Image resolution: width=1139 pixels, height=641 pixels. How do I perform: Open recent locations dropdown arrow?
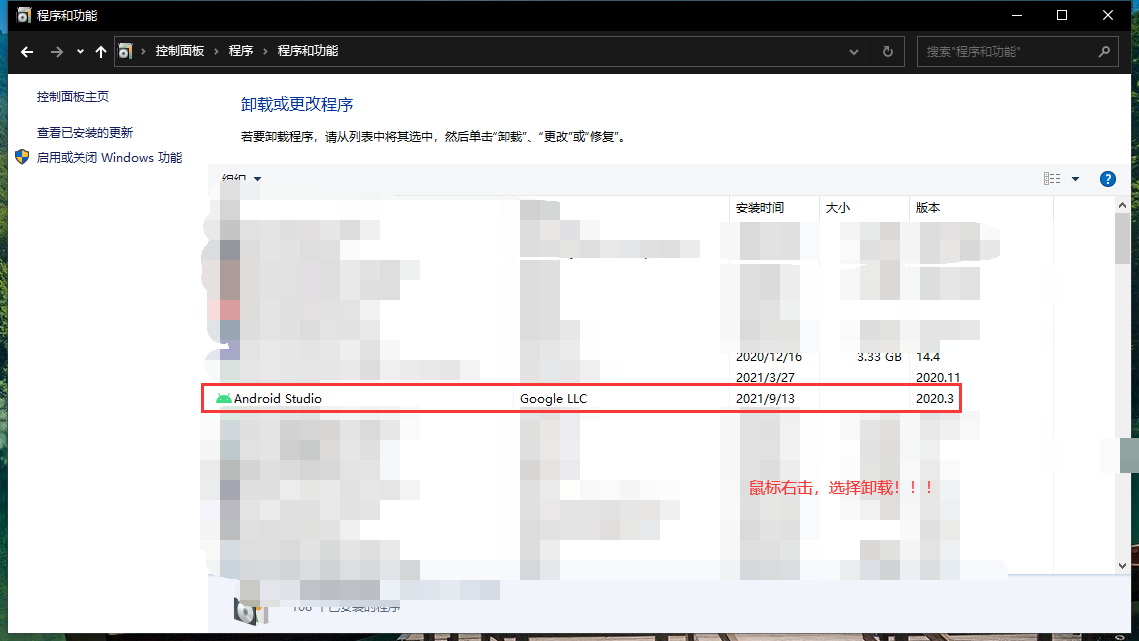tap(80, 52)
